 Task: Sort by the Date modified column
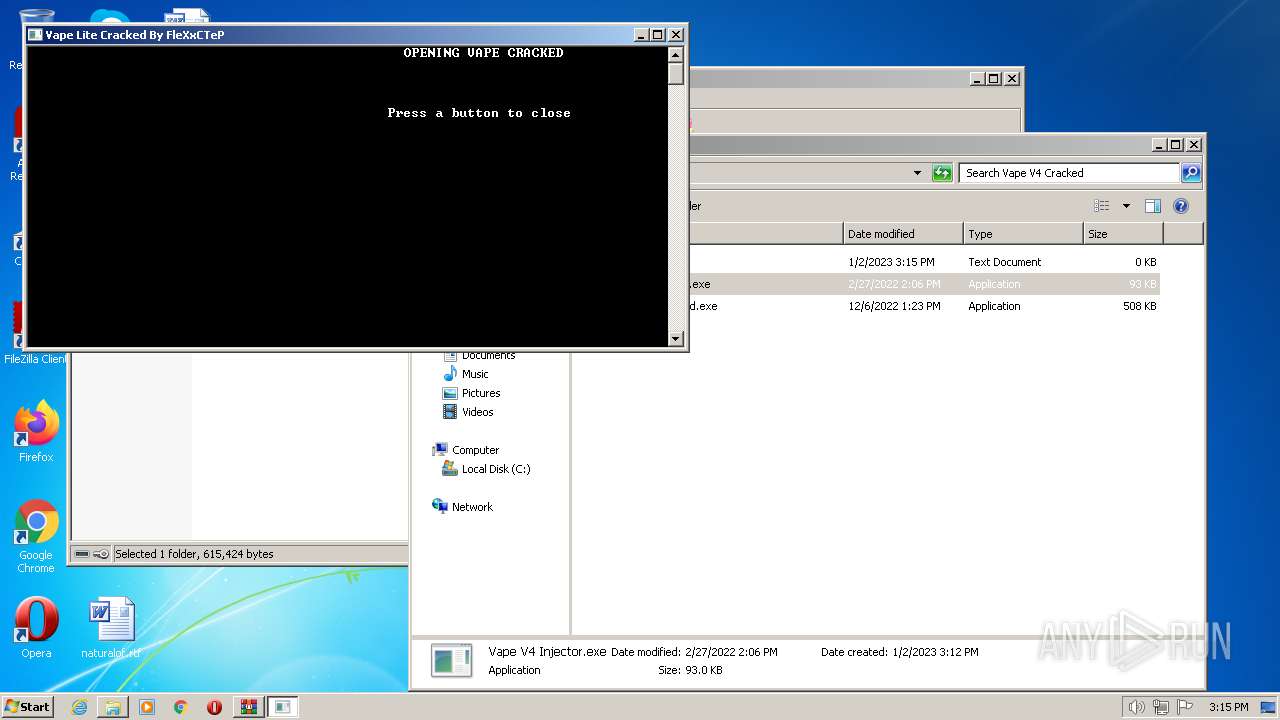point(903,234)
